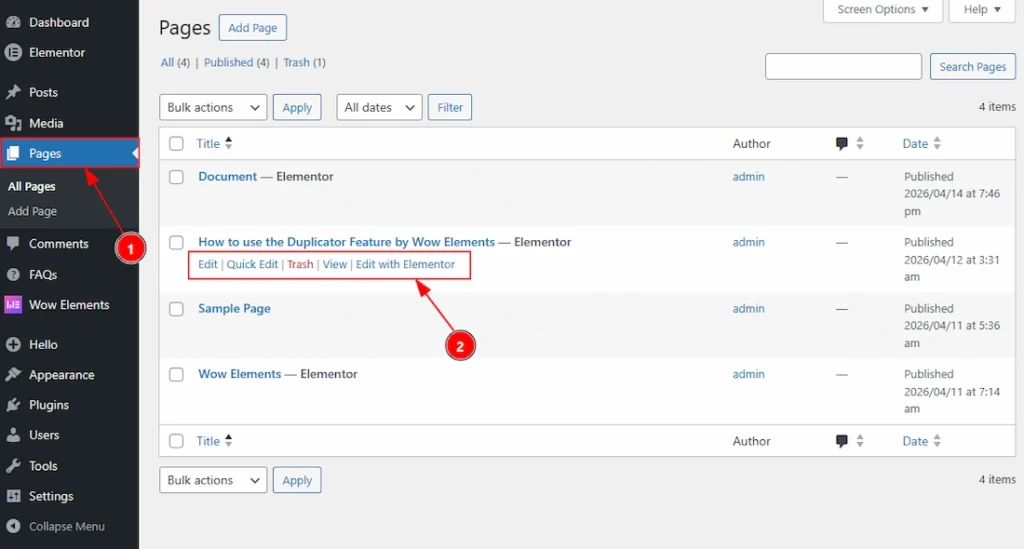
Task: Open the Sample Page title link
Action: pyautogui.click(x=234, y=308)
